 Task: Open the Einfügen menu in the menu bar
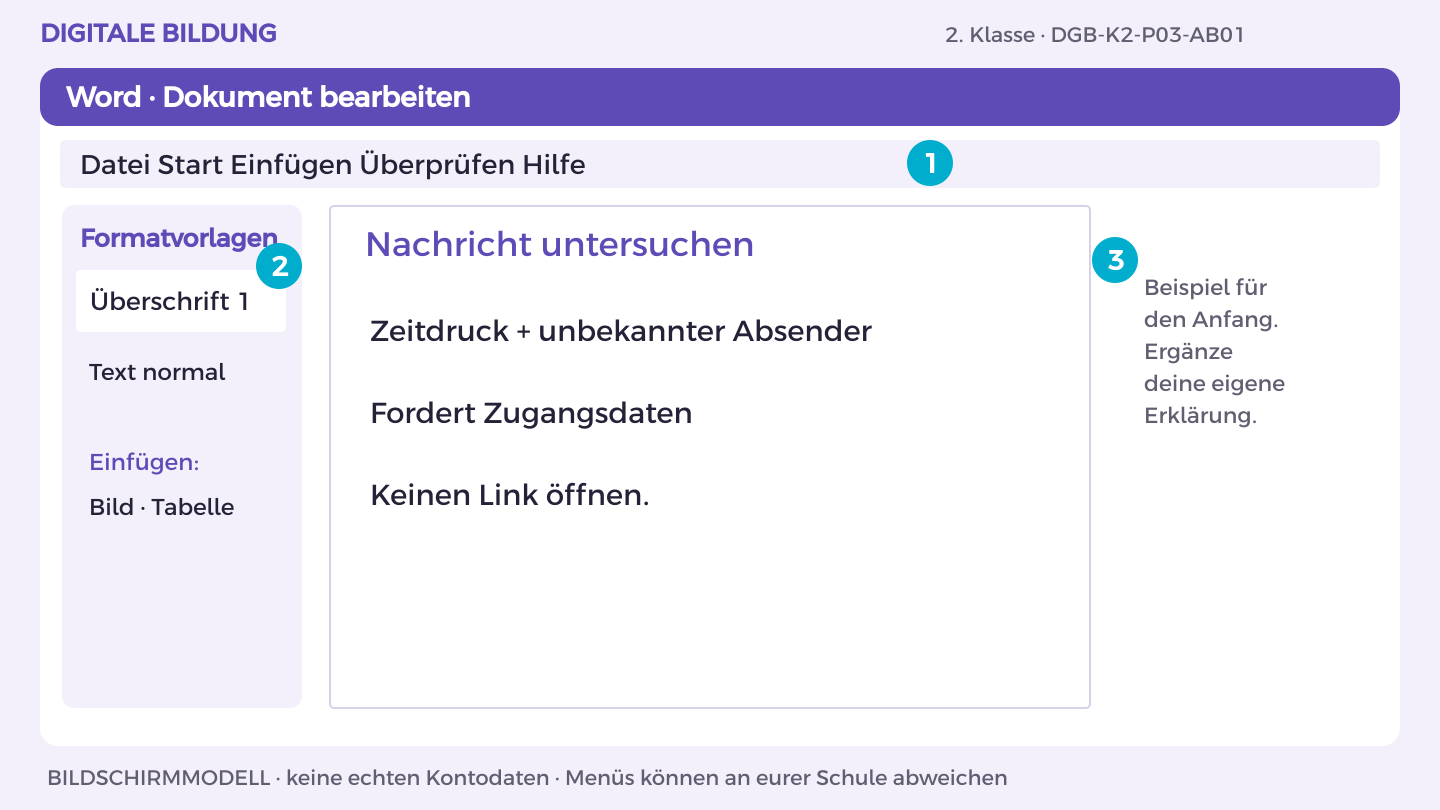point(291,165)
